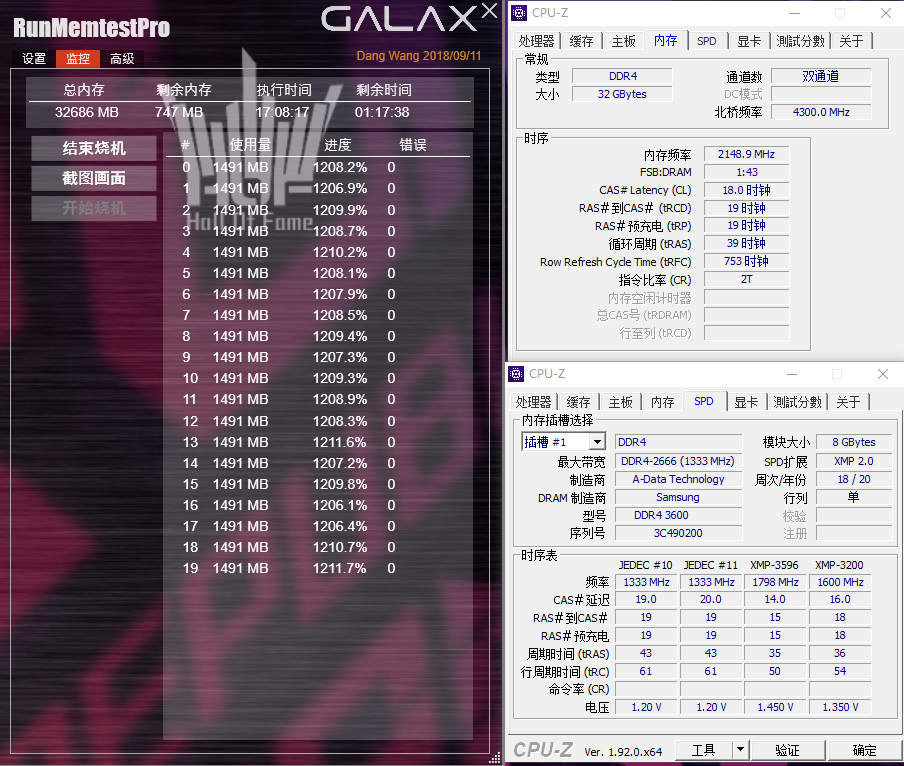Minimize the top CPU-Z window
The image size is (904, 766).
tap(794, 13)
